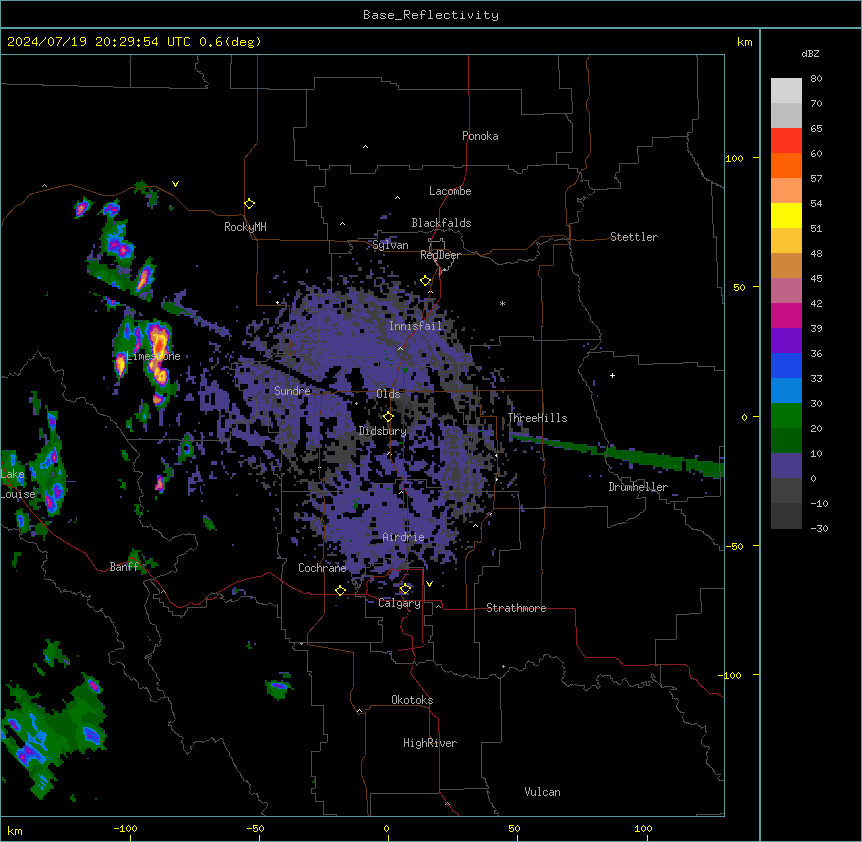Click the Calgary city label
Screen dimensions: 862x842
tap(399, 603)
